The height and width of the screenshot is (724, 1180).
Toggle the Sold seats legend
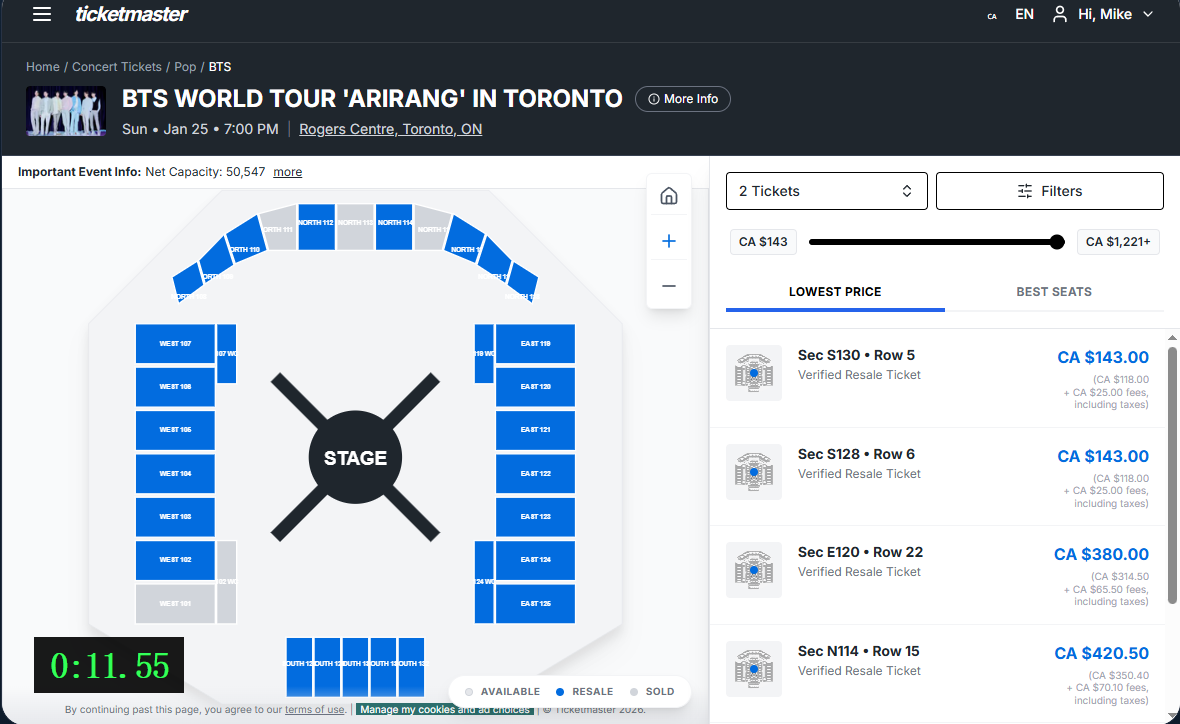tap(652, 691)
